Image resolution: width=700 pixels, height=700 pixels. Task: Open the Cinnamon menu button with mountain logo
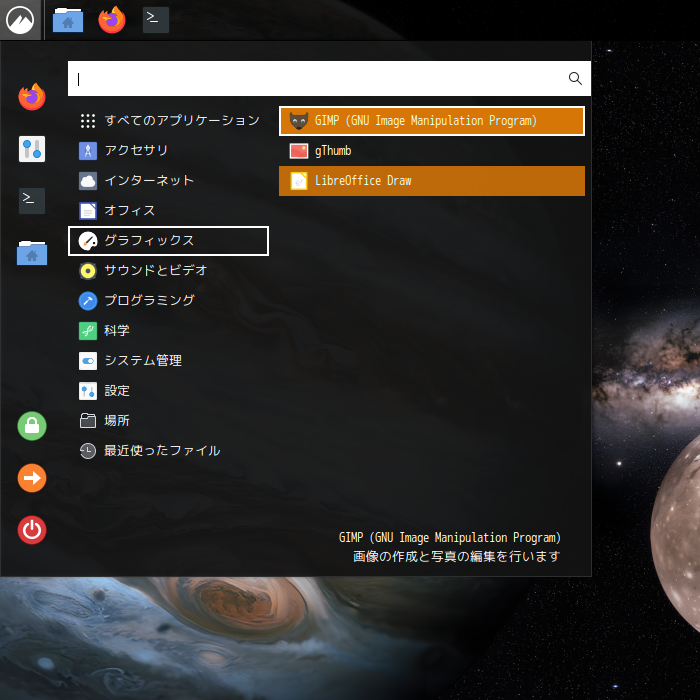[x=21, y=20]
